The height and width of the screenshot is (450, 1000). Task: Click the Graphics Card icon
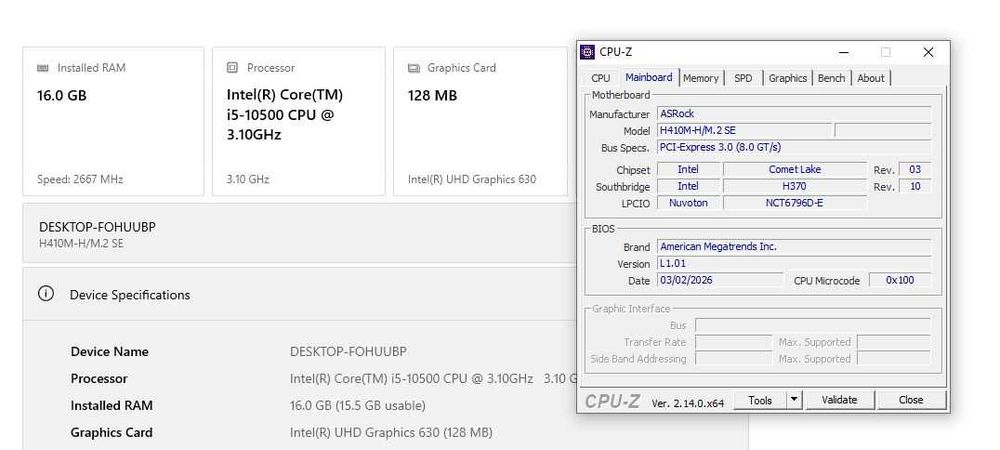coord(413,68)
